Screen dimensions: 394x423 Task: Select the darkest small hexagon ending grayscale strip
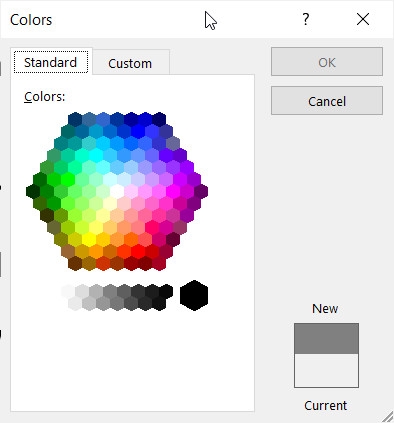click(x=166, y=291)
